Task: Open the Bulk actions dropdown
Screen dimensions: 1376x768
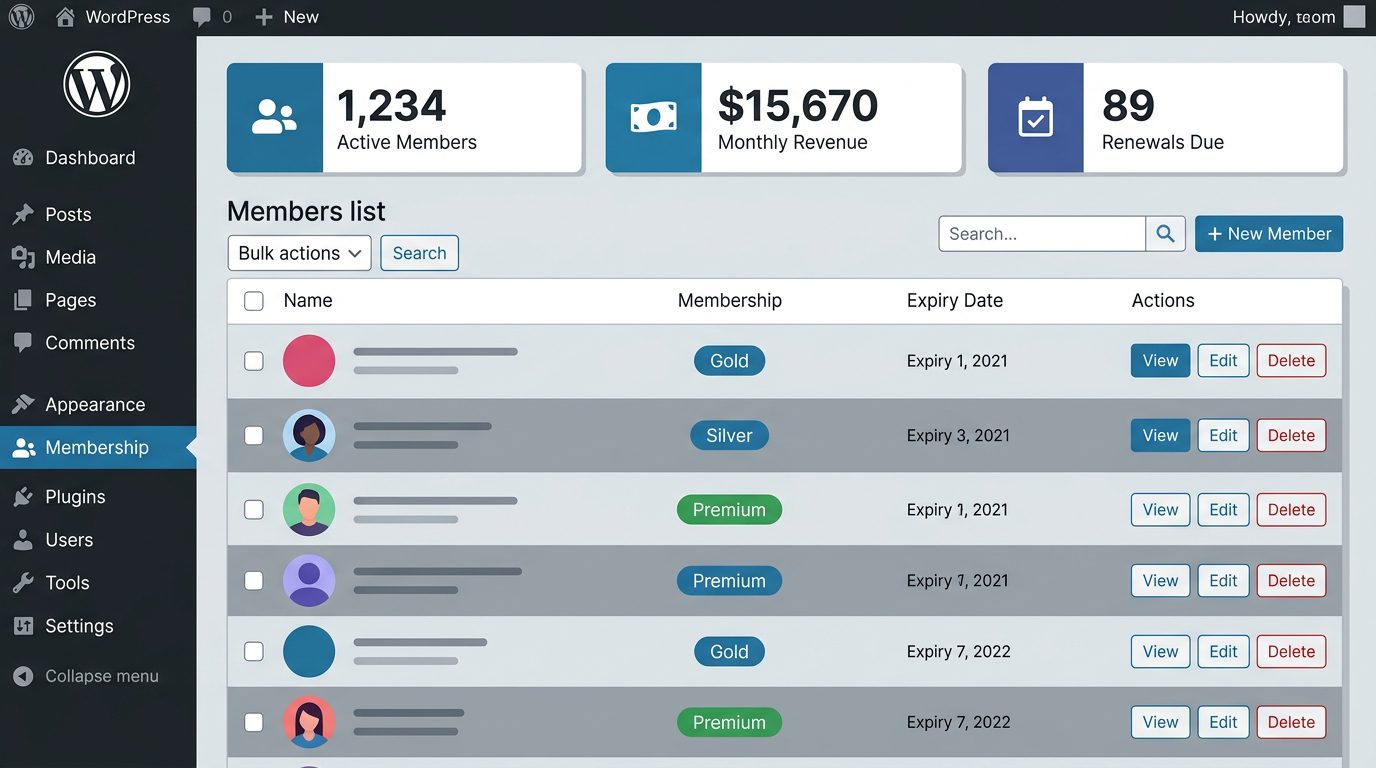Action: tap(300, 253)
